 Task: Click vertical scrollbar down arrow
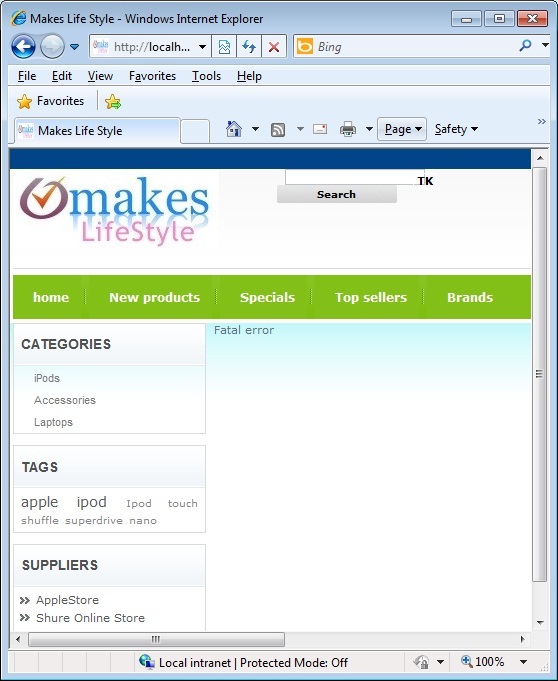[540, 623]
